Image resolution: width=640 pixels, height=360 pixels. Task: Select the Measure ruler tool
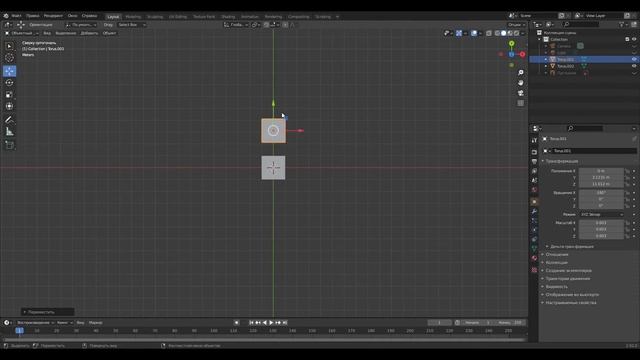[9, 132]
